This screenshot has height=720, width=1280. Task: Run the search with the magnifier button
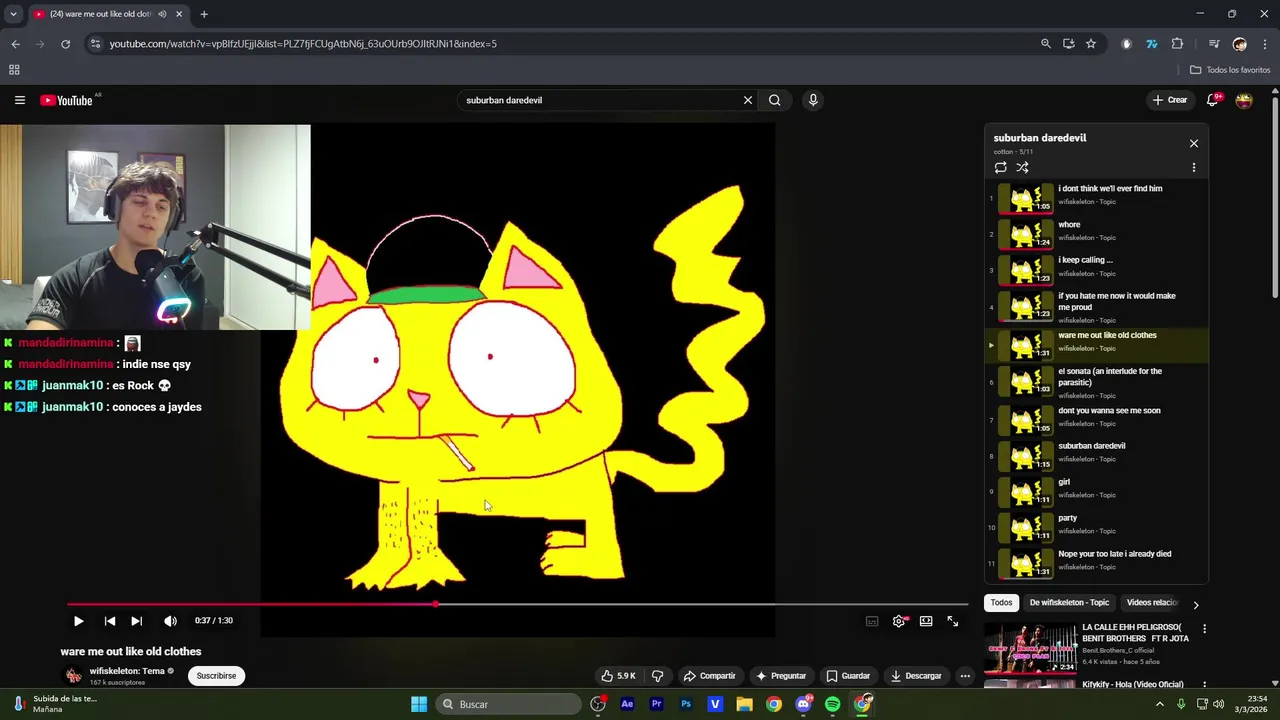[774, 100]
